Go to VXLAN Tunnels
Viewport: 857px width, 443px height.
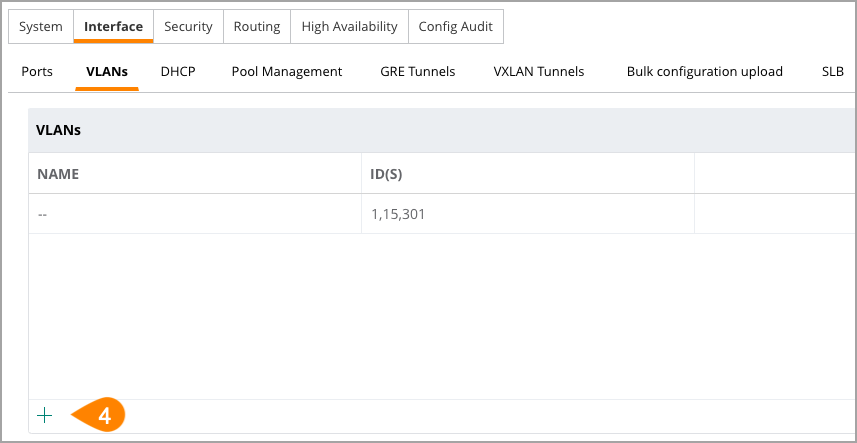(x=539, y=72)
